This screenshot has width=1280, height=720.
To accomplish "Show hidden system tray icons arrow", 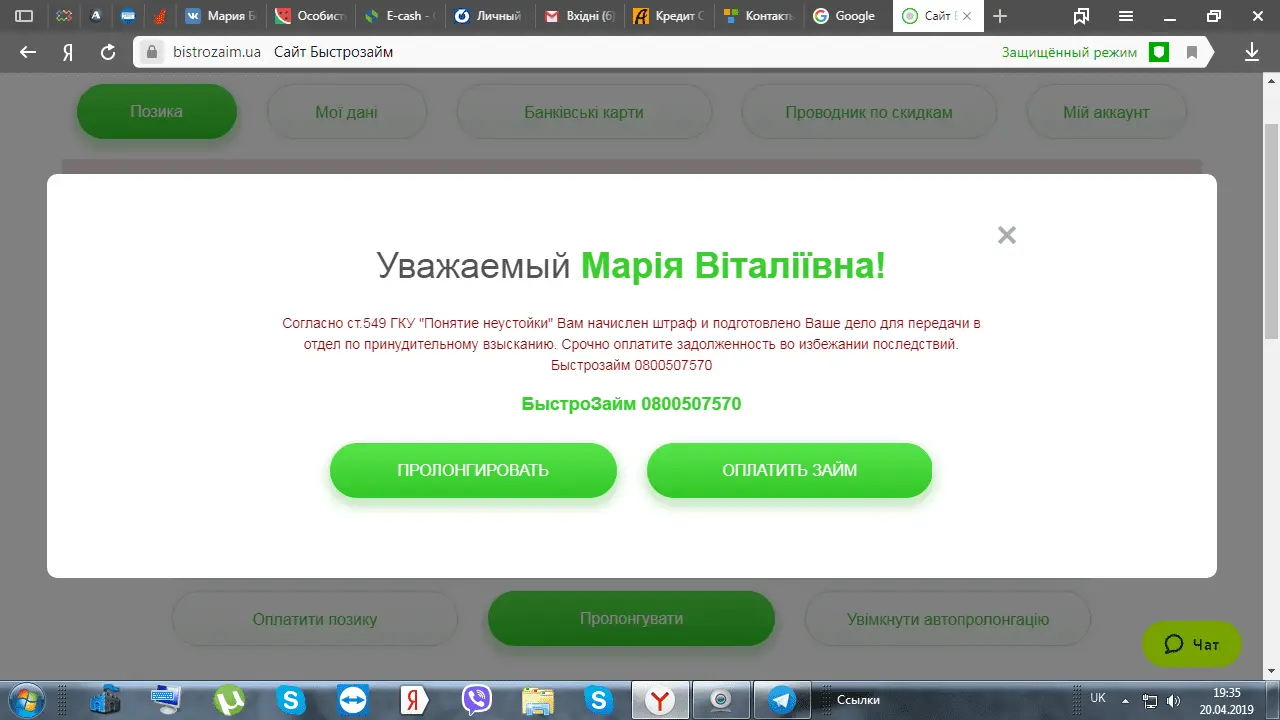I will point(1125,699).
